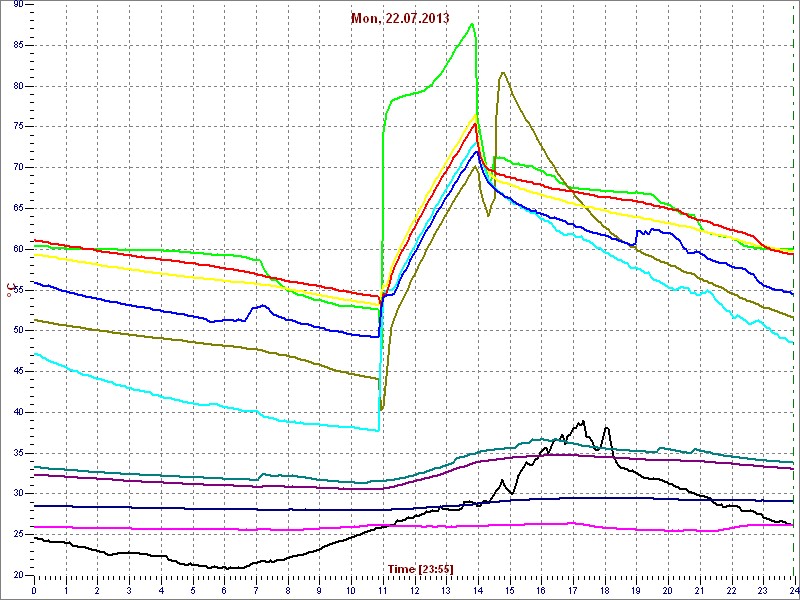
Task: Select the 45 temperature axis label
Action: pos(18,372)
